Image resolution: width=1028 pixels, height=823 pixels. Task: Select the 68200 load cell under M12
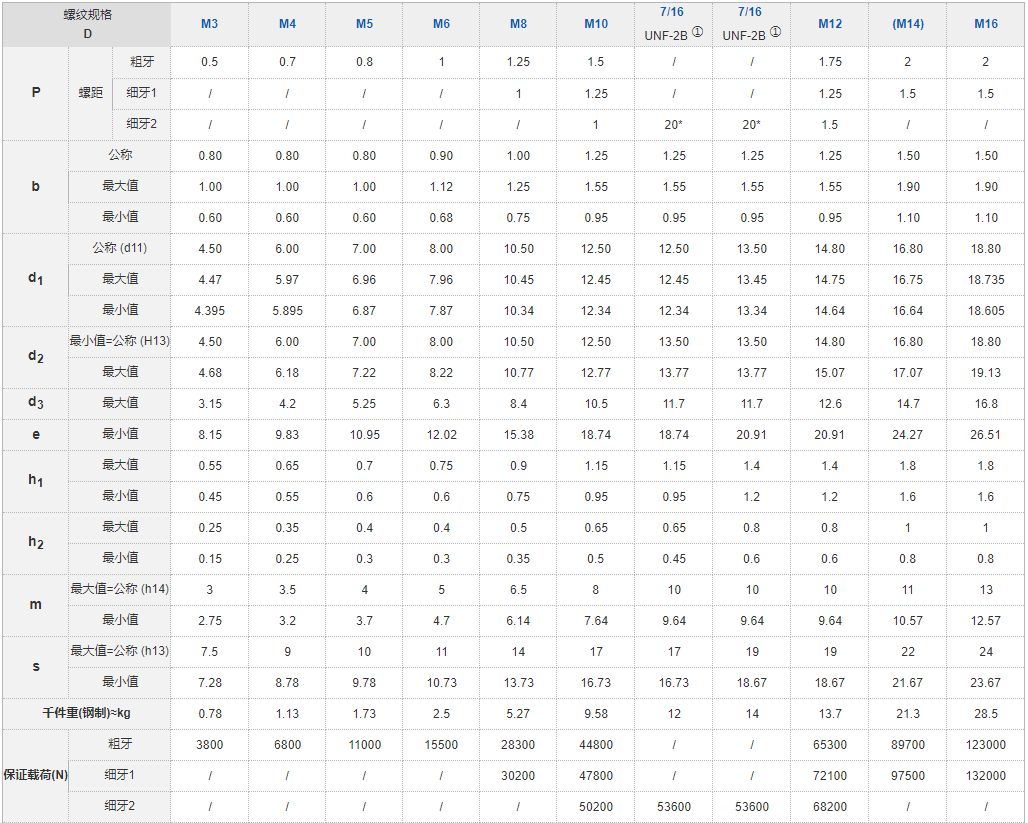(x=830, y=807)
